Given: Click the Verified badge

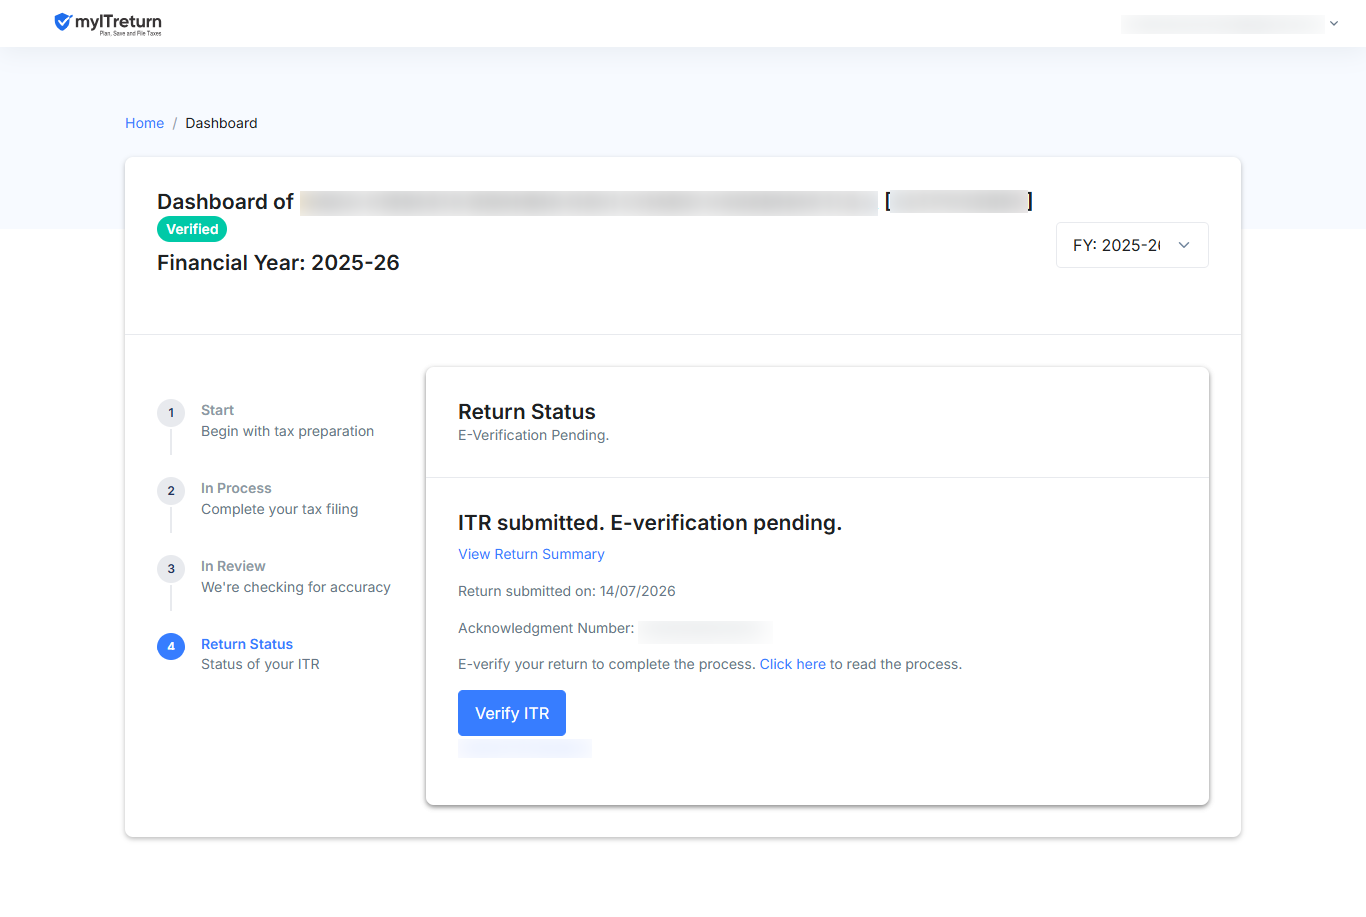Looking at the screenshot, I should click(192, 229).
